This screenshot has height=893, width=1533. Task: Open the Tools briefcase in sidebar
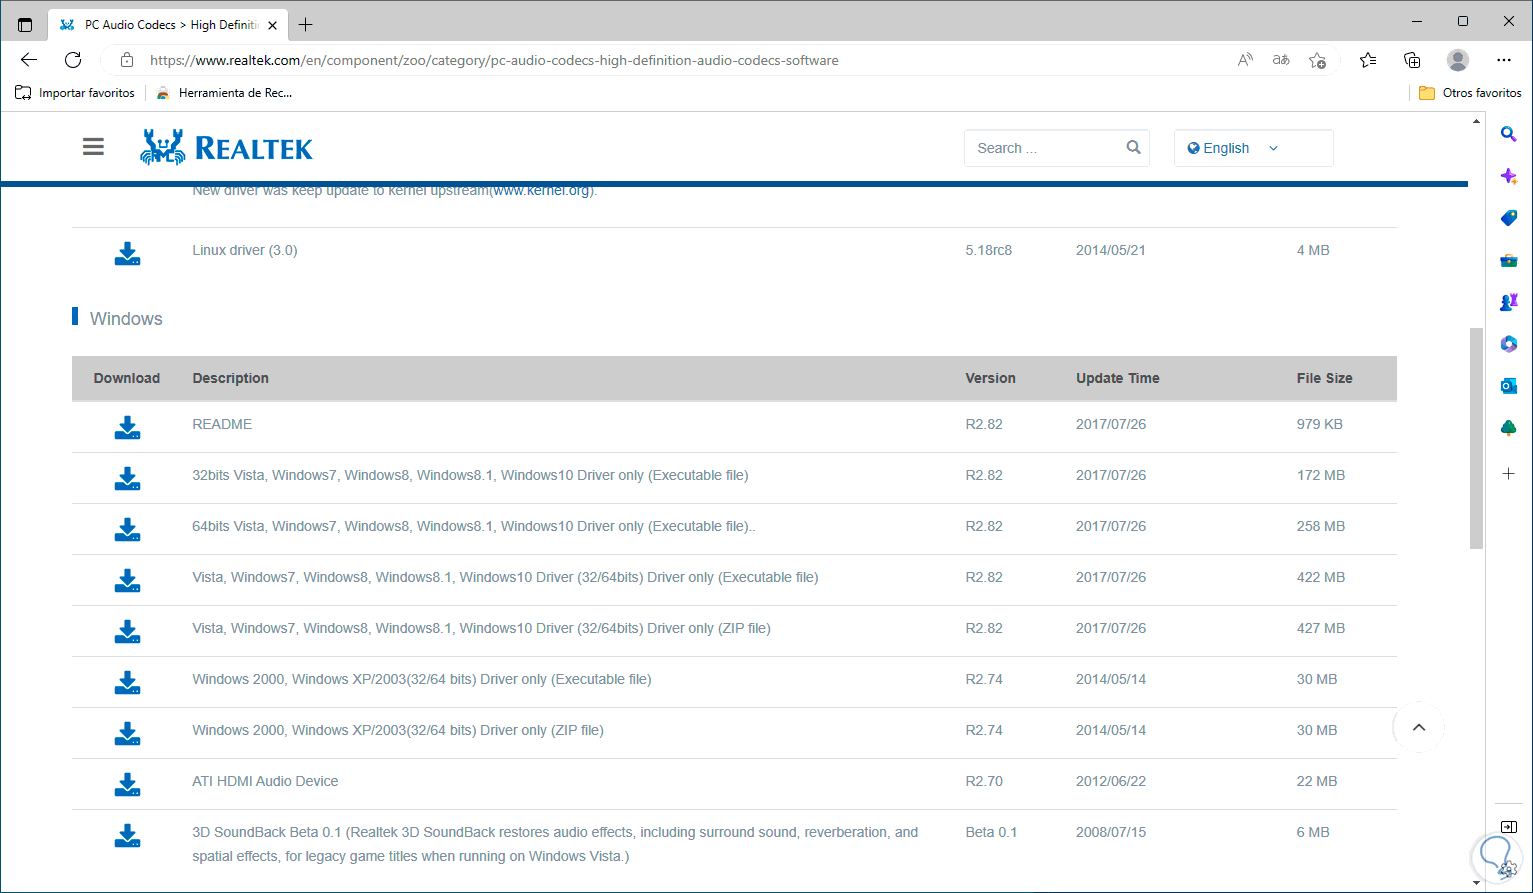coord(1509,260)
